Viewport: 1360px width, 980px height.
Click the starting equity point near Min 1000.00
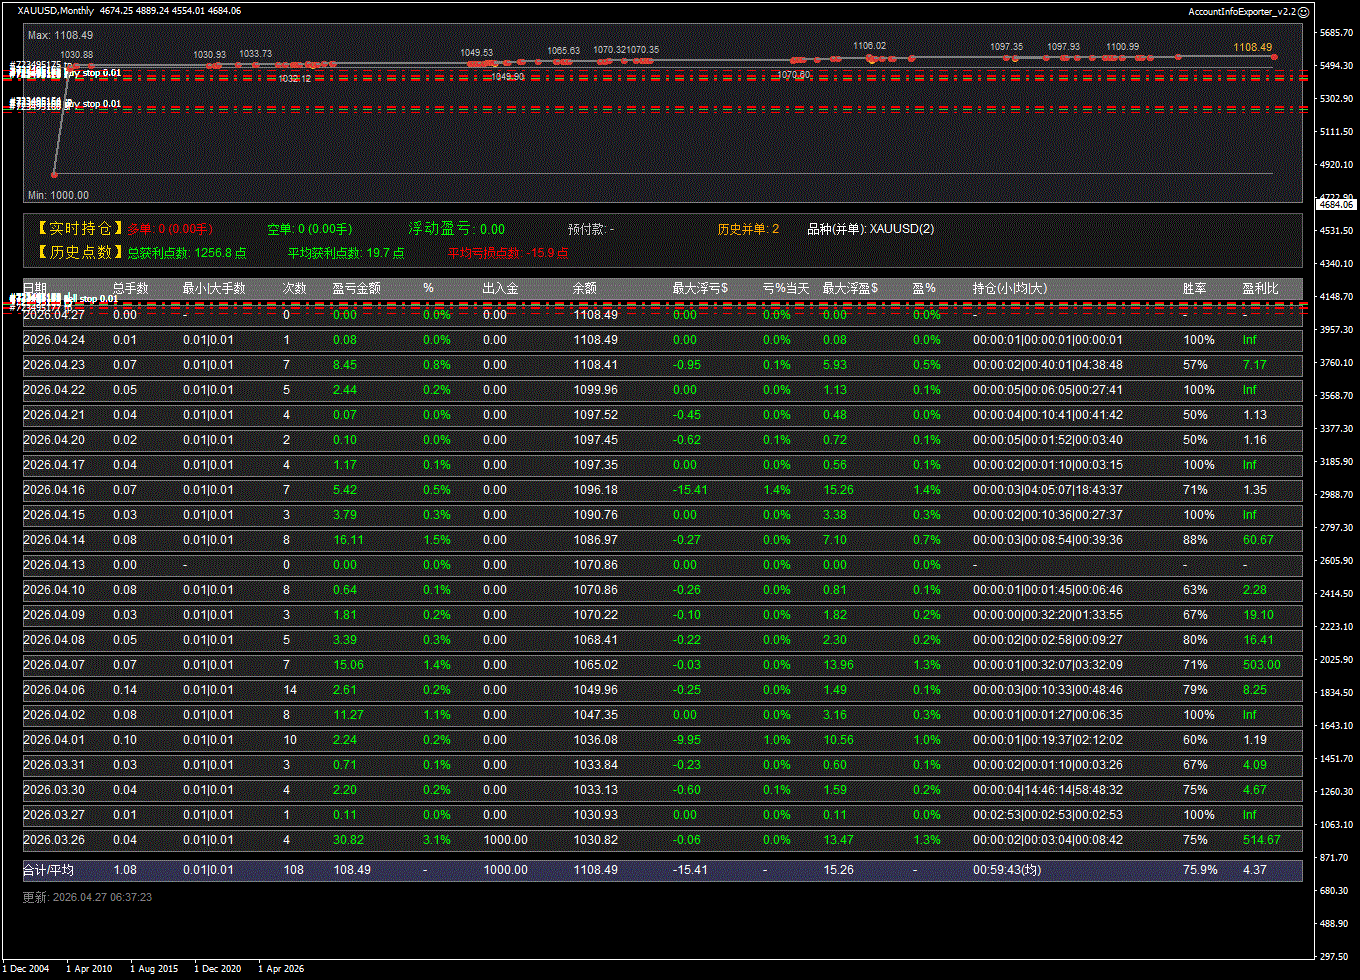click(55, 174)
